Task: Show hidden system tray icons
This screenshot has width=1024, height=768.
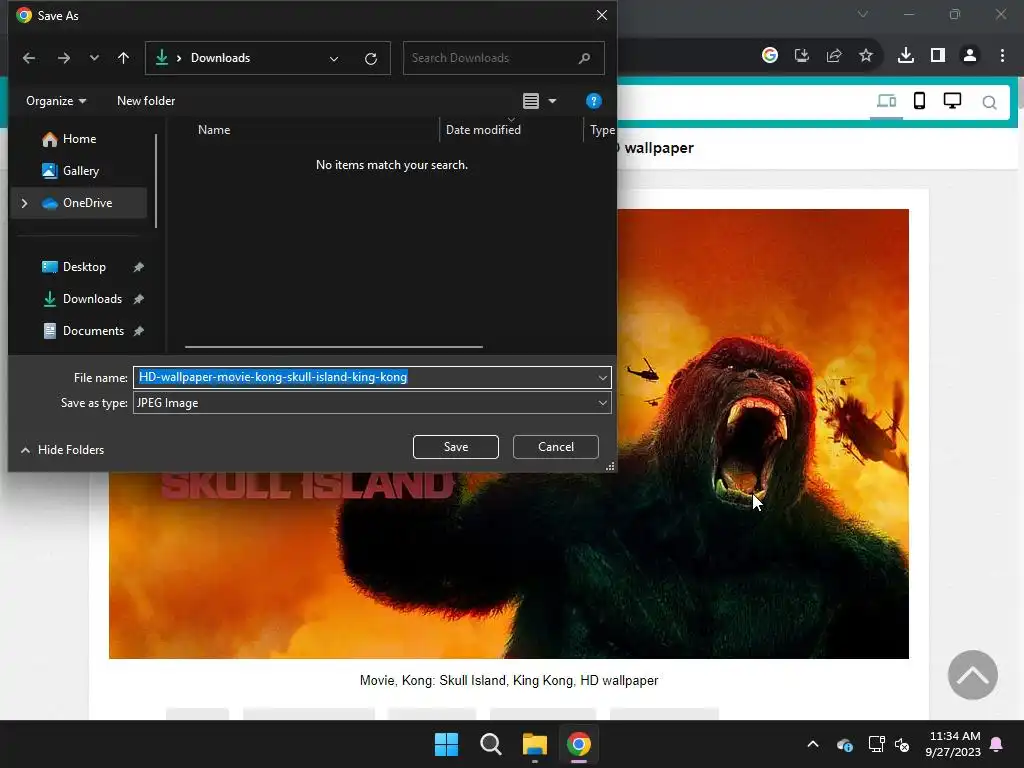Action: (813, 744)
